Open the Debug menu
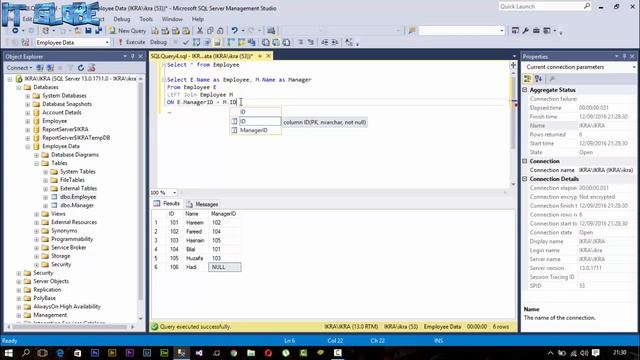 (122, 19)
